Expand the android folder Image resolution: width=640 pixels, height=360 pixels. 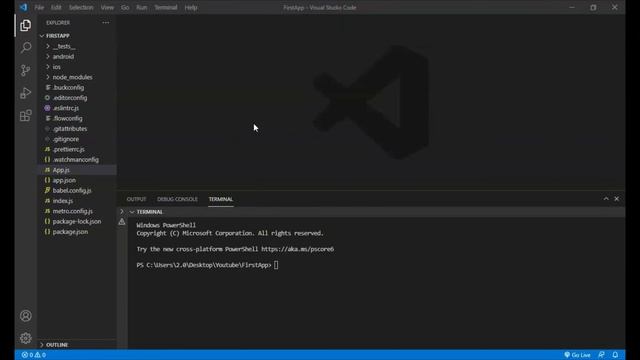click(x=77, y=57)
